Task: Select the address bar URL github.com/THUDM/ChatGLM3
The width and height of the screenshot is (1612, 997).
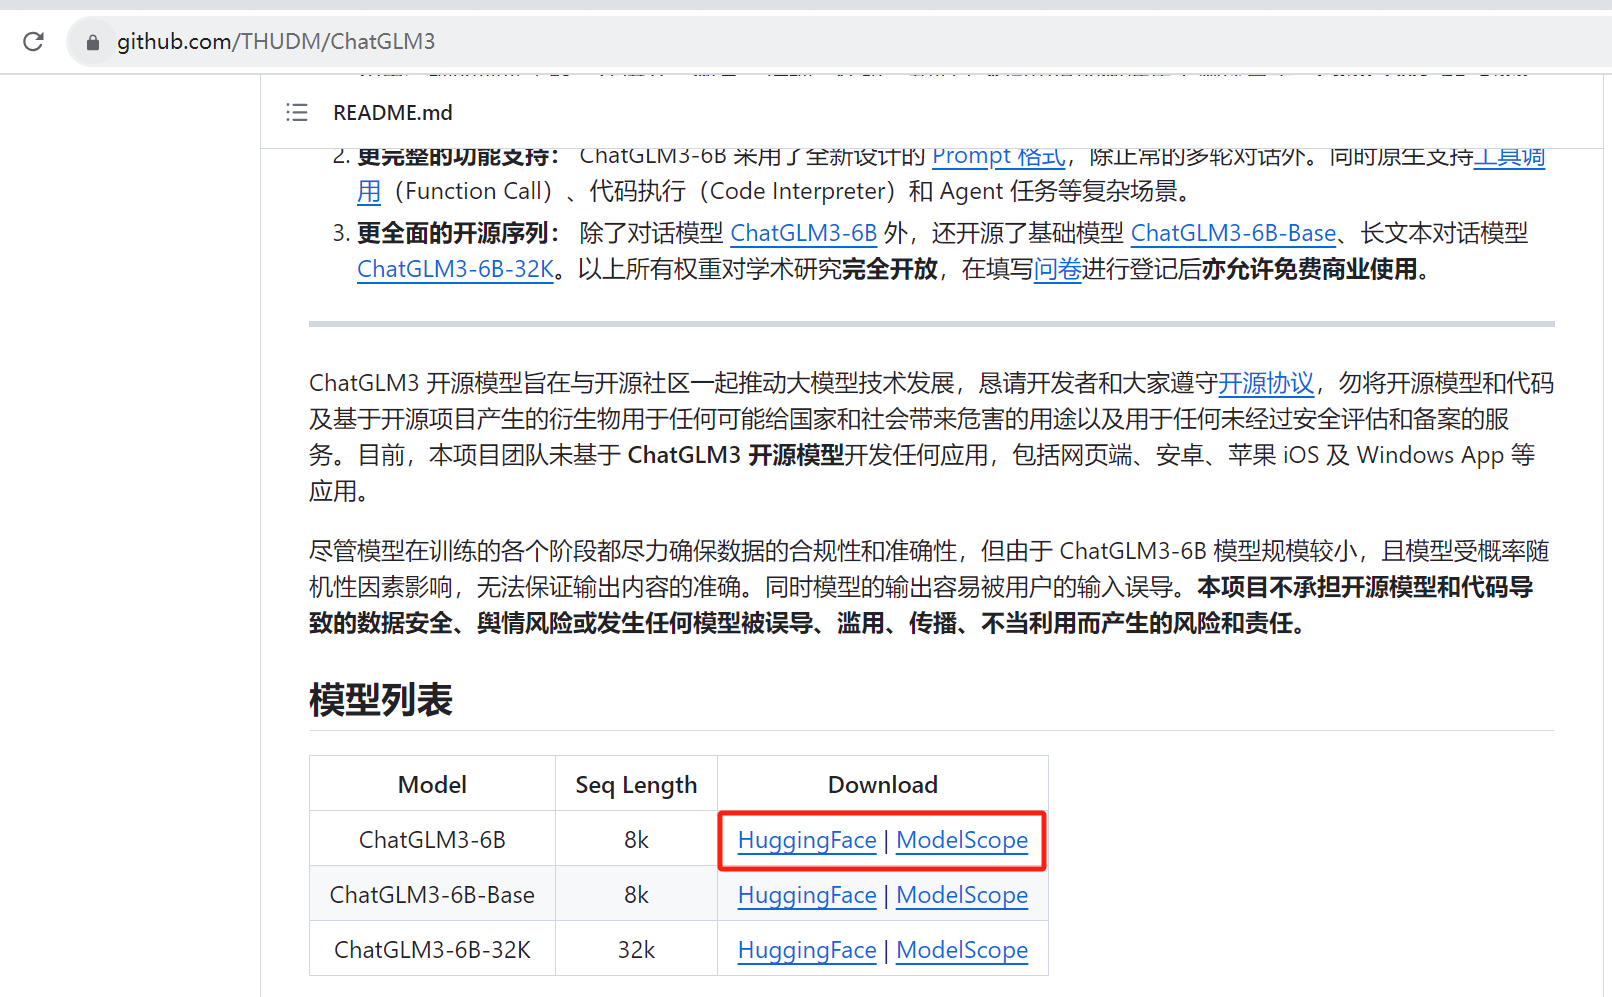Action: [276, 41]
